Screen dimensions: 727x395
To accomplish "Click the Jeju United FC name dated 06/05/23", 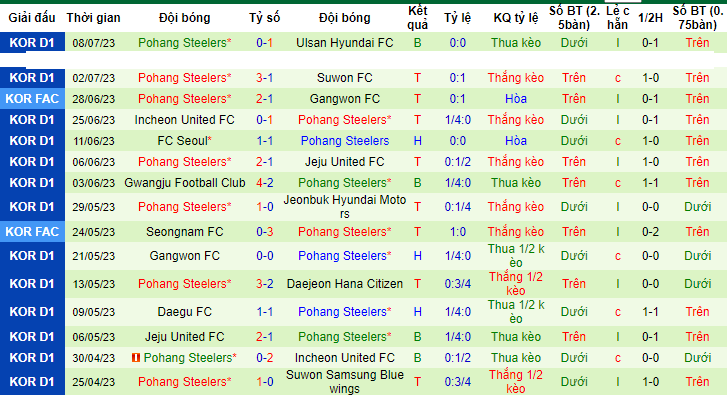I will pos(185,337).
